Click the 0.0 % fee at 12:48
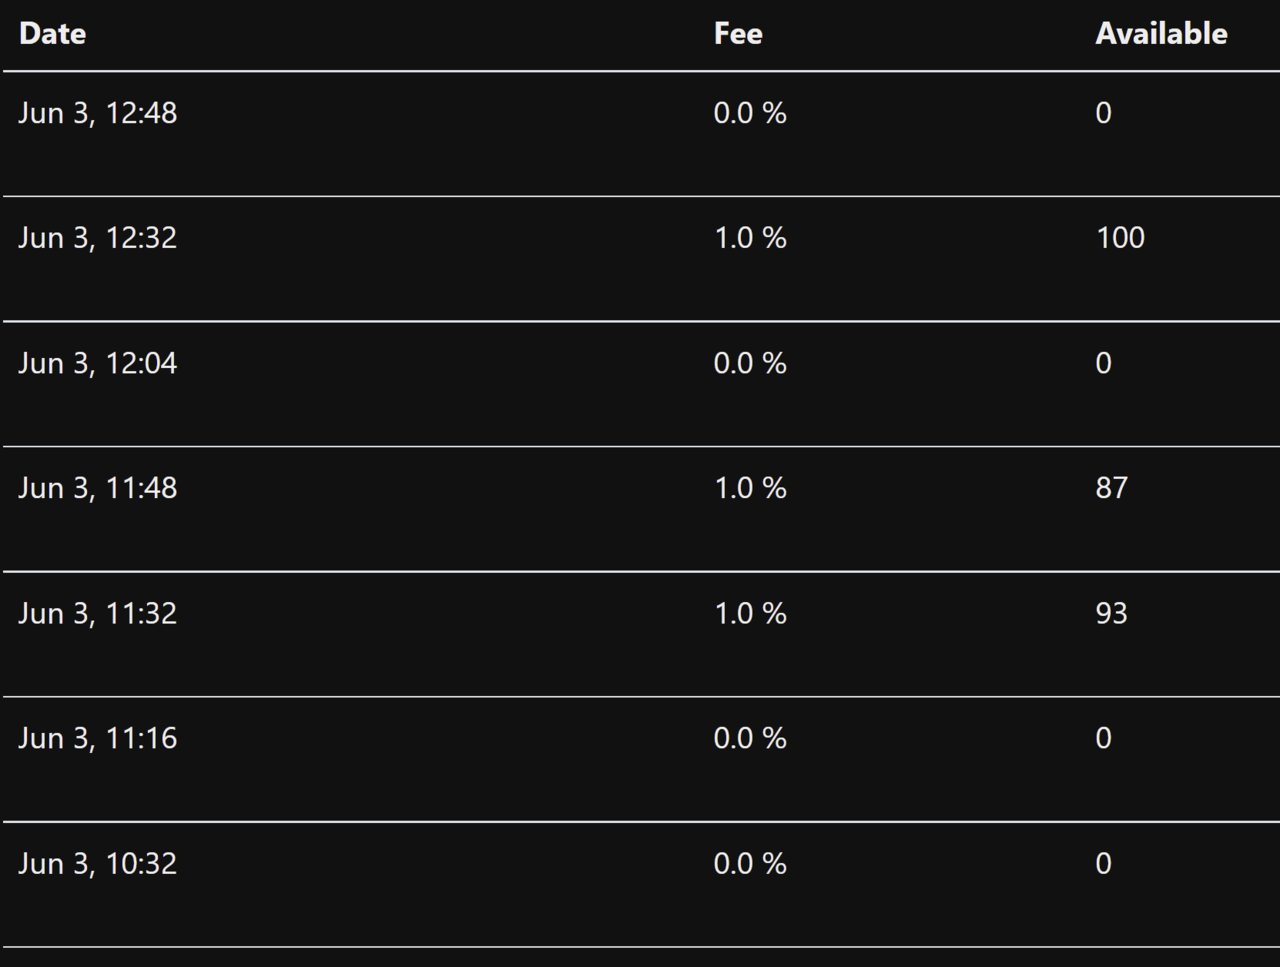 point(750,113)
